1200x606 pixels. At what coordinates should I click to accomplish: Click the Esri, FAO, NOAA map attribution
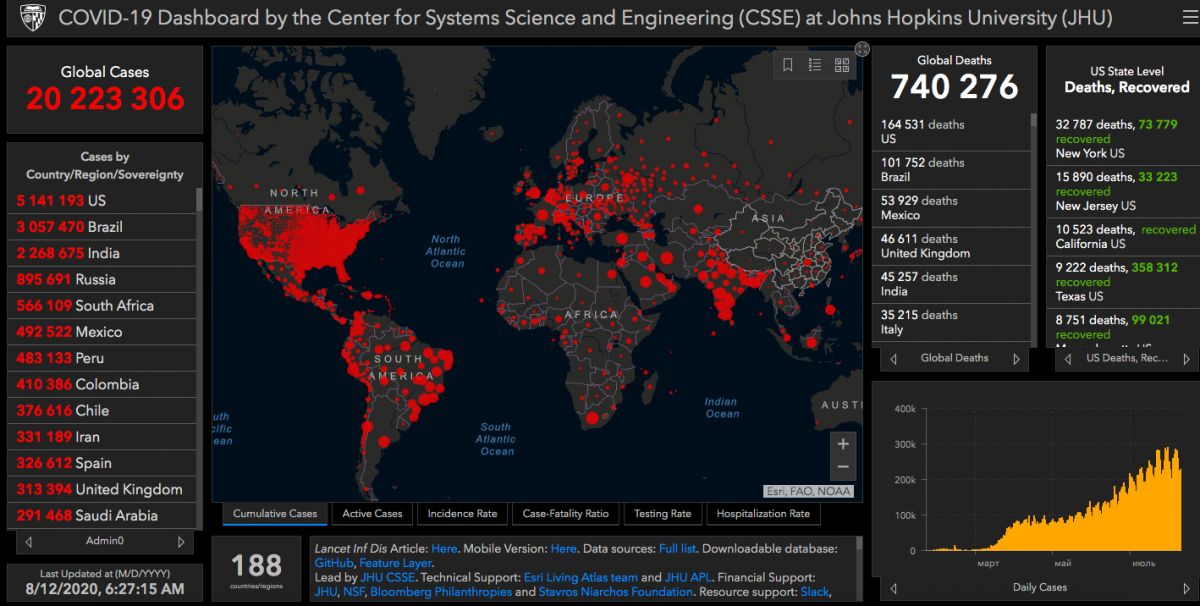809,491
